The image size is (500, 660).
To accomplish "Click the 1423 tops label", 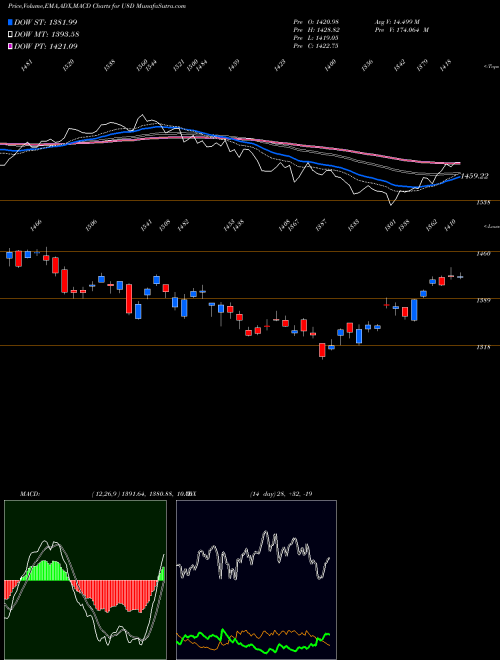I will tap(280, 65).
